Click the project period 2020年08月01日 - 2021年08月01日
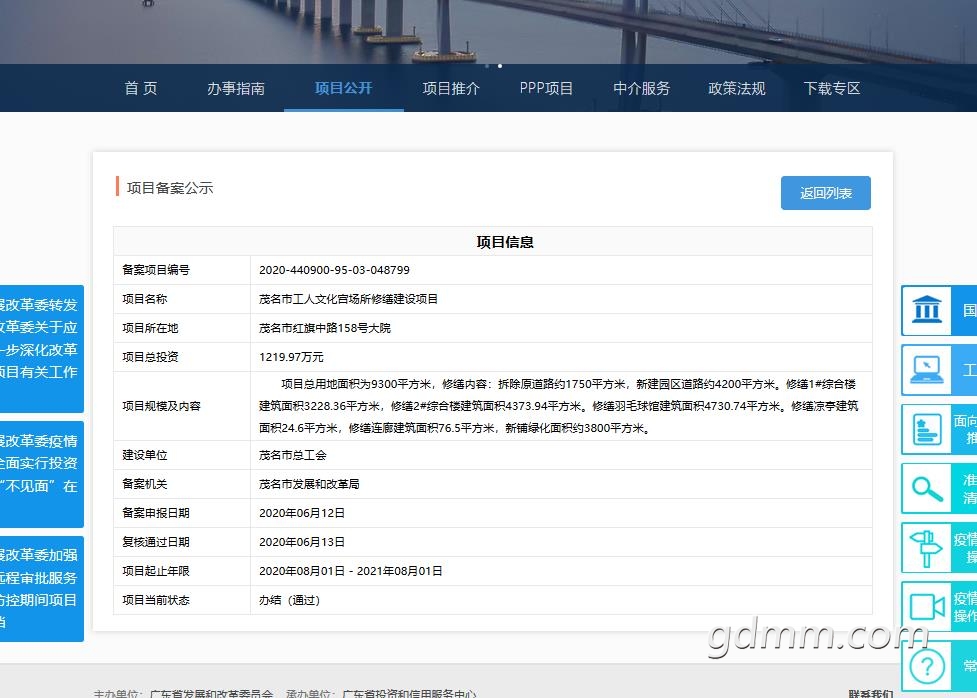 tap(351, 571)
